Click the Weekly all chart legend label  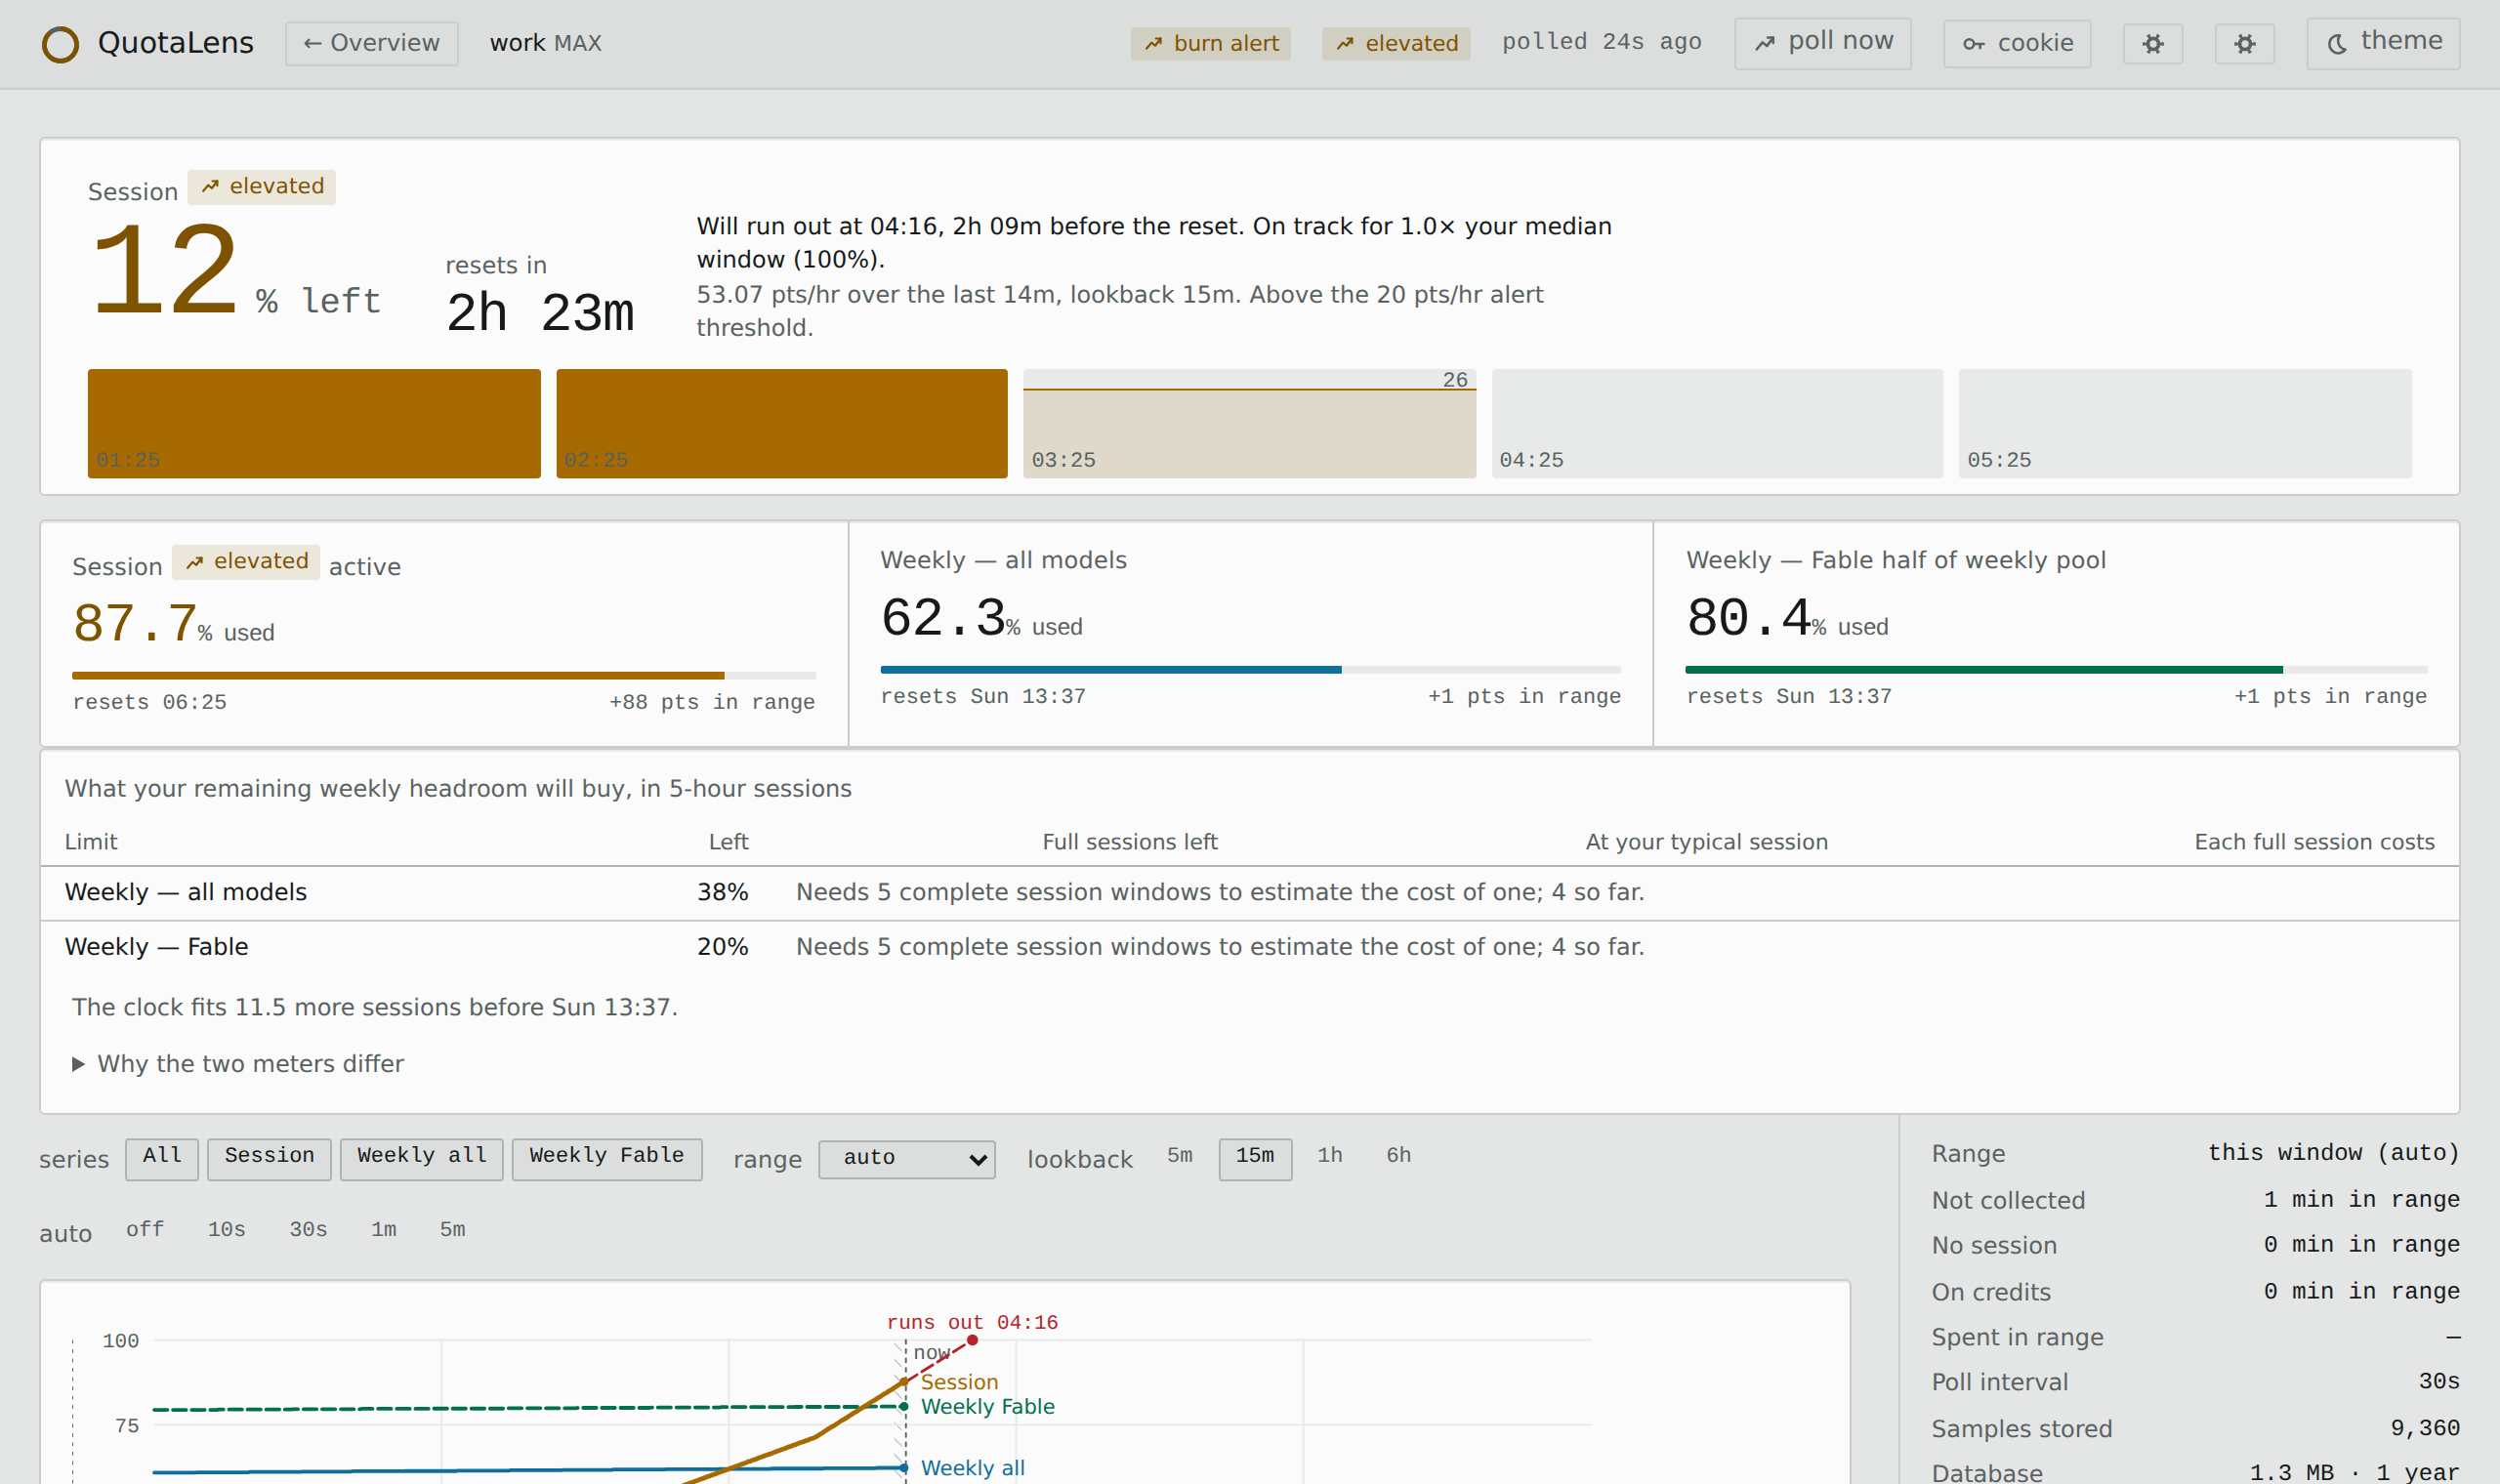(x=973, y=1468)
